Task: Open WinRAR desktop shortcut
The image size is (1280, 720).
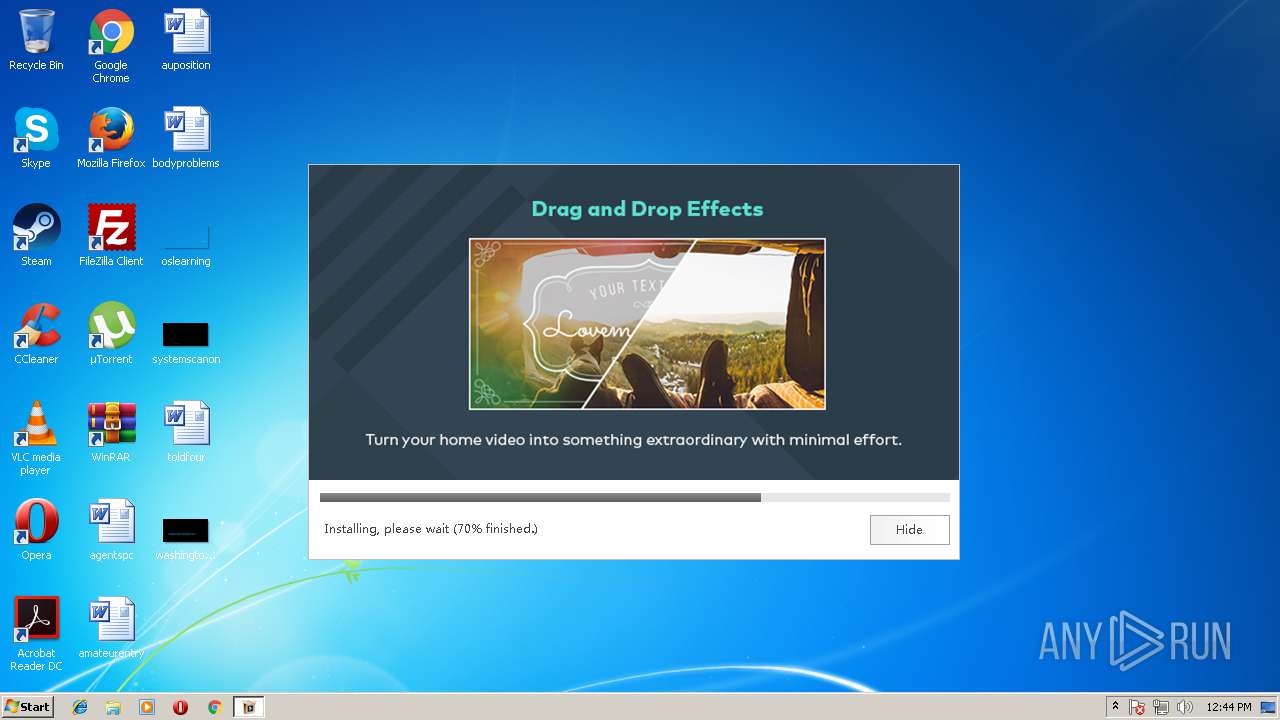Action: click(x=111, y=433)
